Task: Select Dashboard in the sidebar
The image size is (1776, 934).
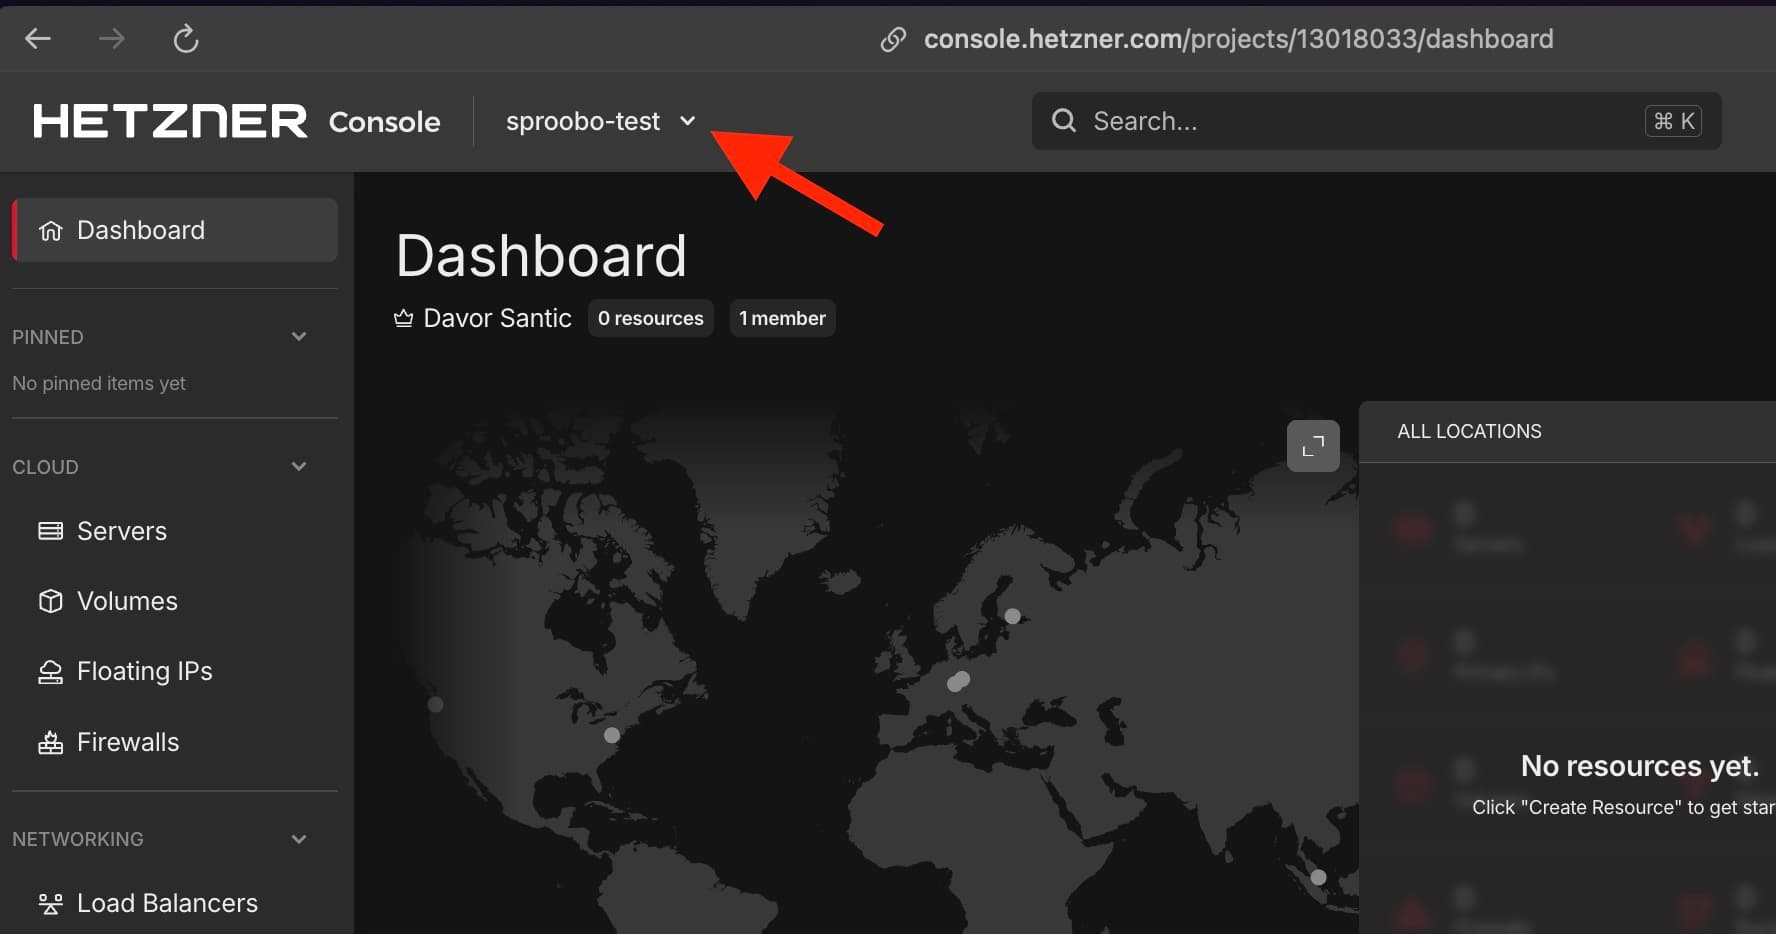Action: click(175, 230)
